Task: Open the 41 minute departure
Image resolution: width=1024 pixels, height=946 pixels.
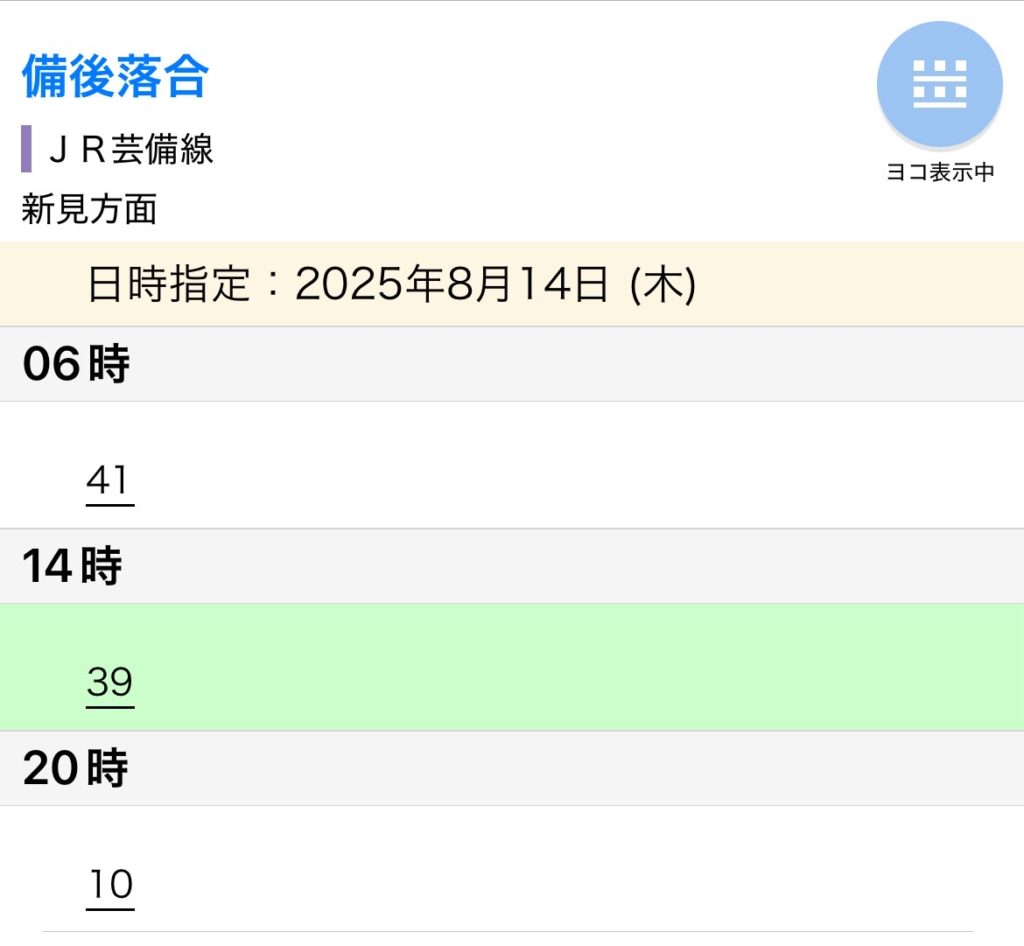Action: [x=109, y=481]
